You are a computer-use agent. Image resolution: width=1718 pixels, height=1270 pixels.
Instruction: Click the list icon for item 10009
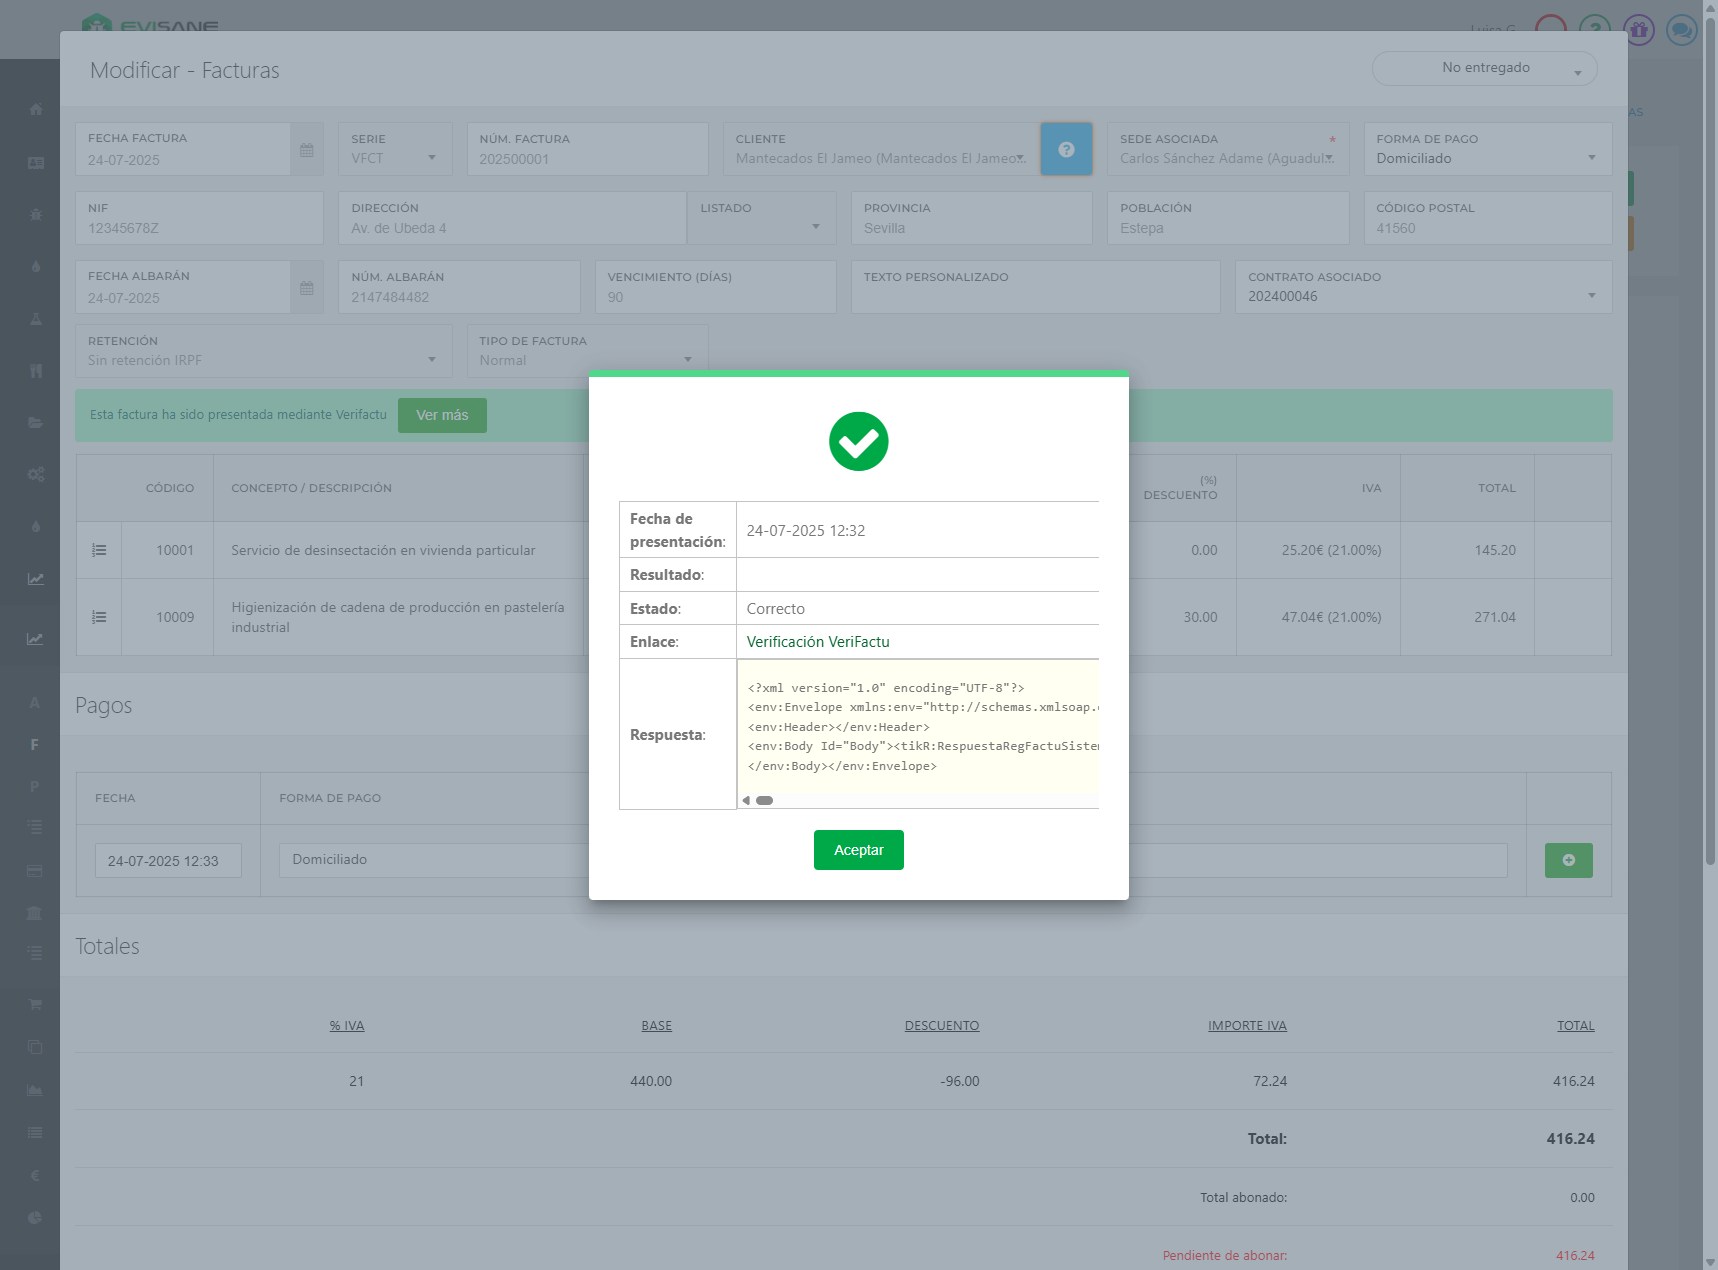tap(99, 617)
